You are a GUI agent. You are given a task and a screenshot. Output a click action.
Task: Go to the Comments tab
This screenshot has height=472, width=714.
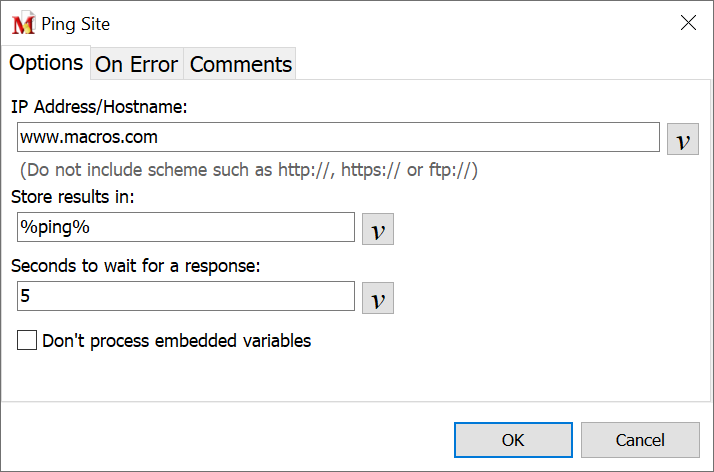click(241, 65)
